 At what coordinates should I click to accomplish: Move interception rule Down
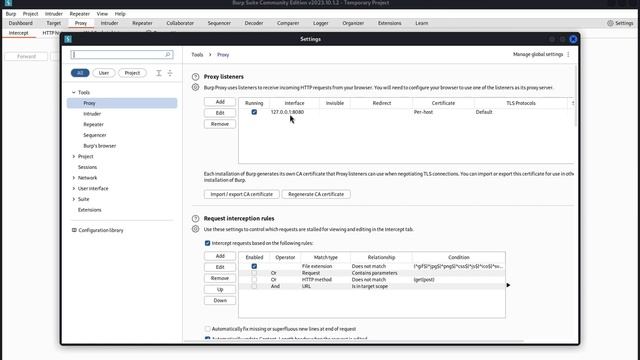tap(220, 300)
